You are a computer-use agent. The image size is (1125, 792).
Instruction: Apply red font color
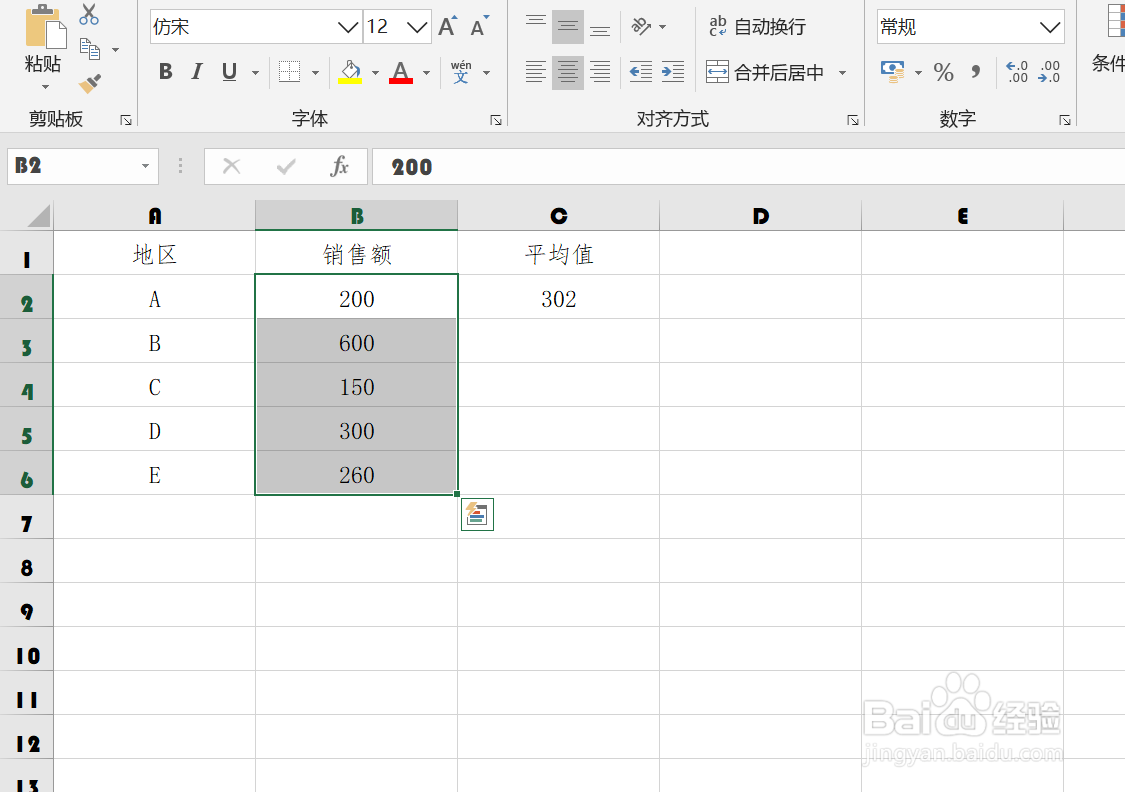[x=400, y=72]
